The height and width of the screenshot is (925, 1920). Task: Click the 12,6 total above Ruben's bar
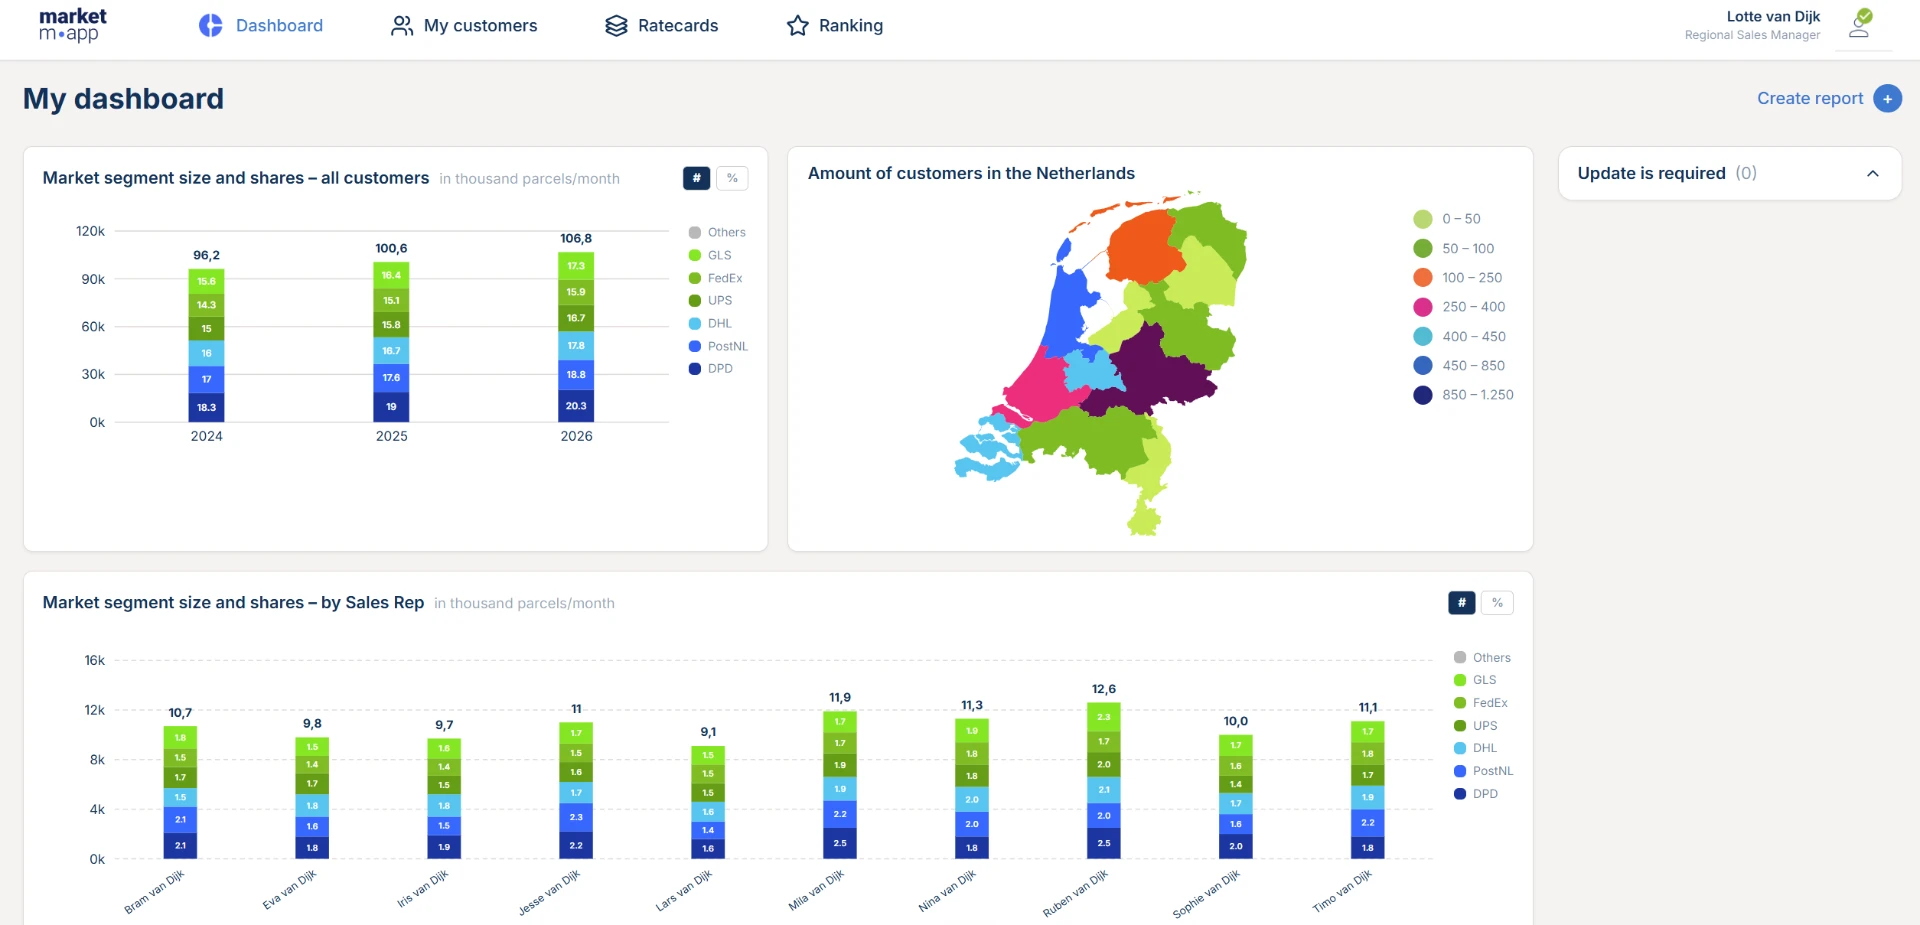[1104, 689]
